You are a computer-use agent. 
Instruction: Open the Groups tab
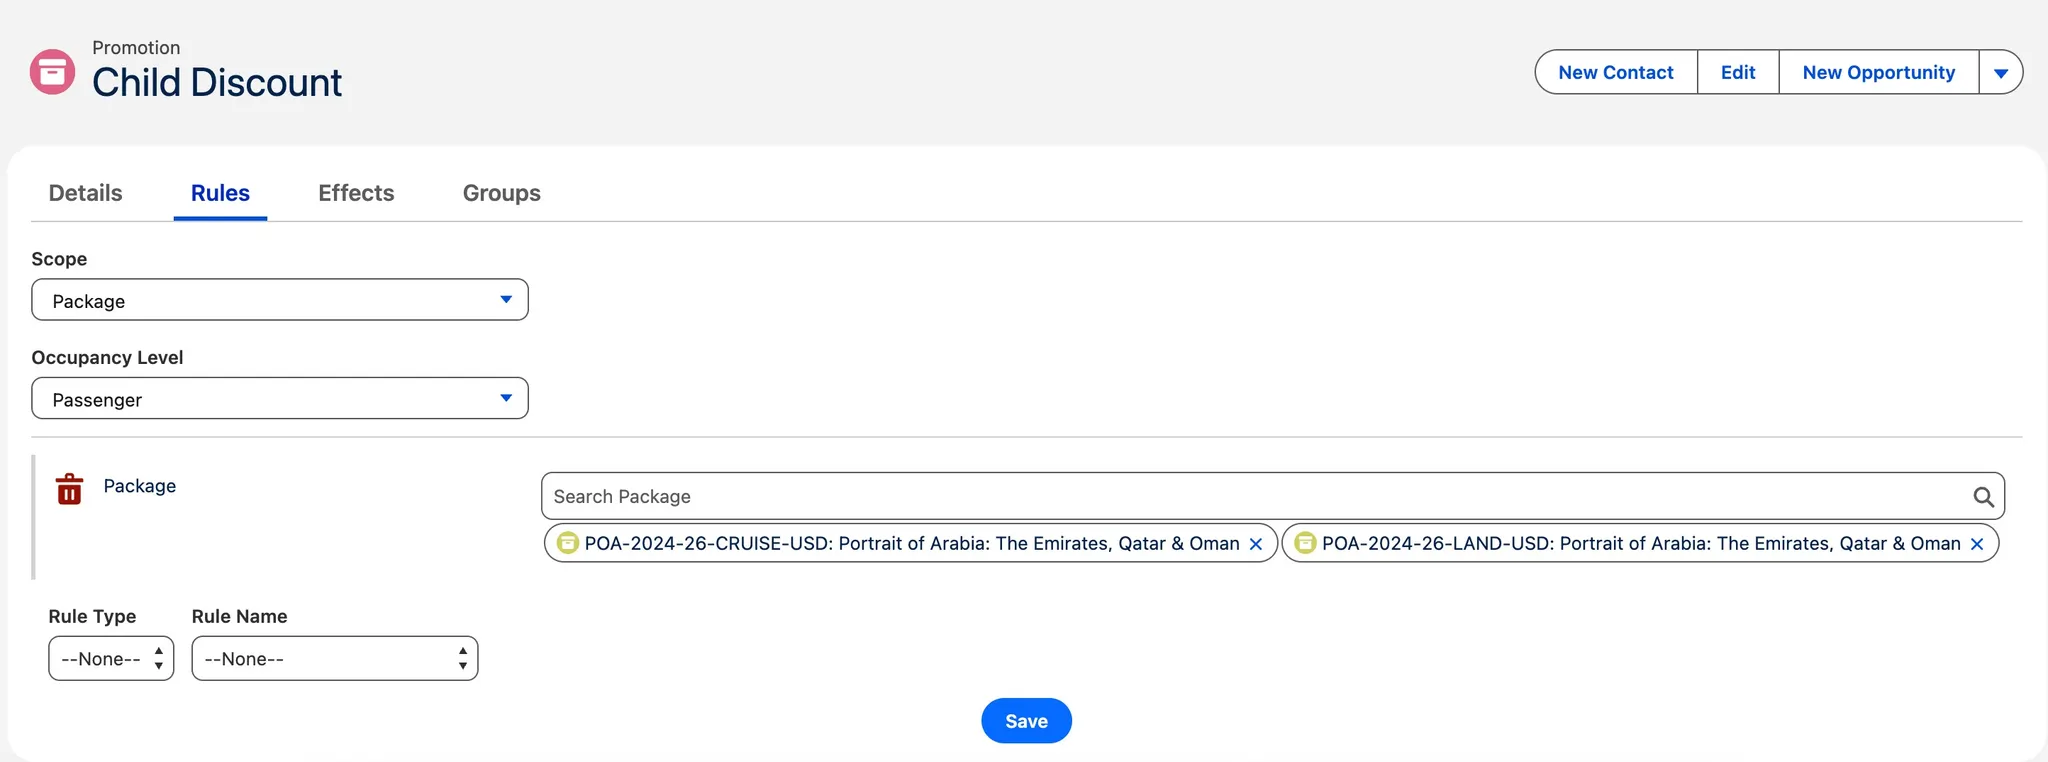(x=501, y=193)
